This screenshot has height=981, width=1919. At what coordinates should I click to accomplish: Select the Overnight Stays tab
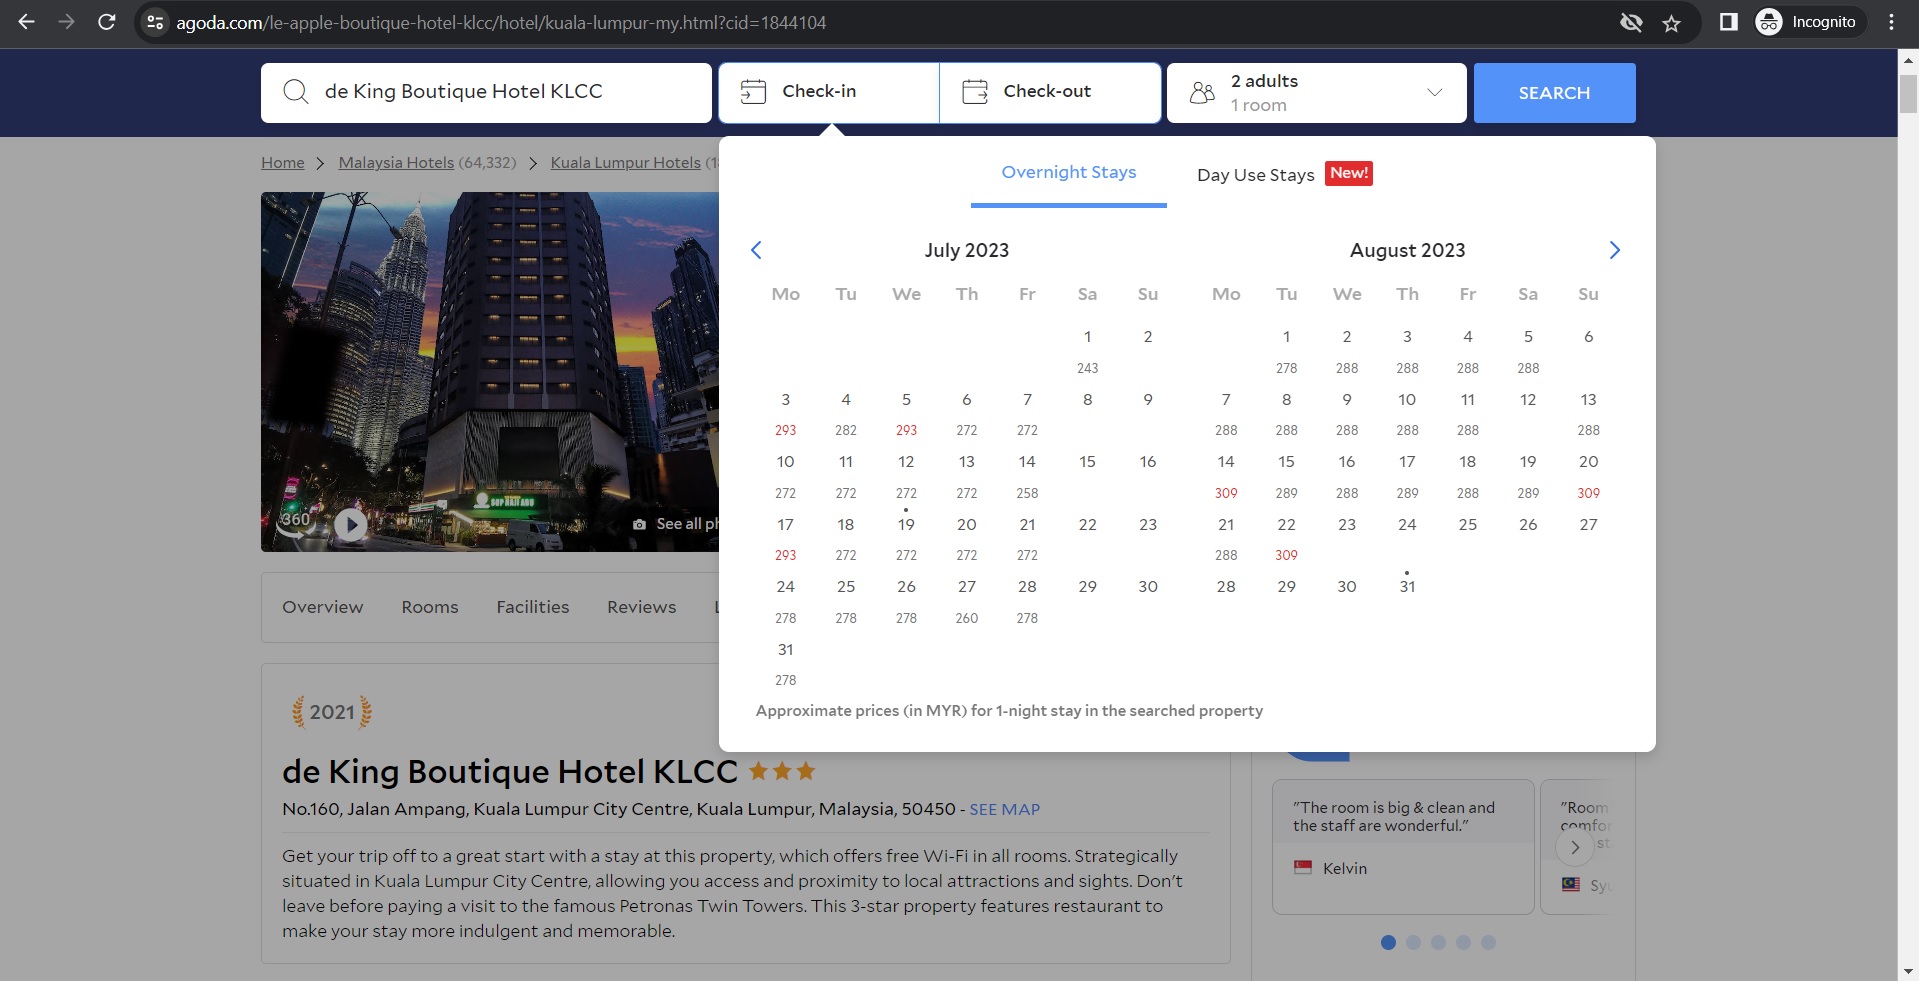tap(1068, 173)
